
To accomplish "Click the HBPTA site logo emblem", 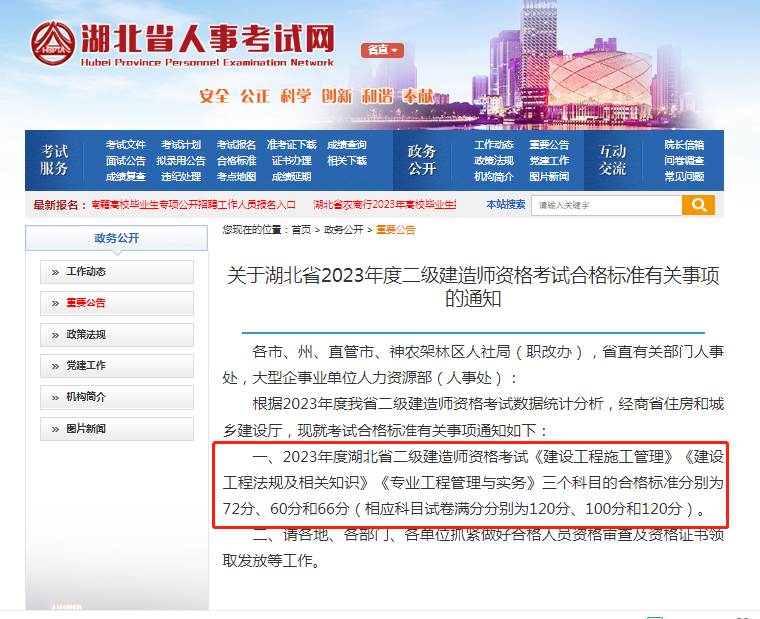I will coord(53,44).
